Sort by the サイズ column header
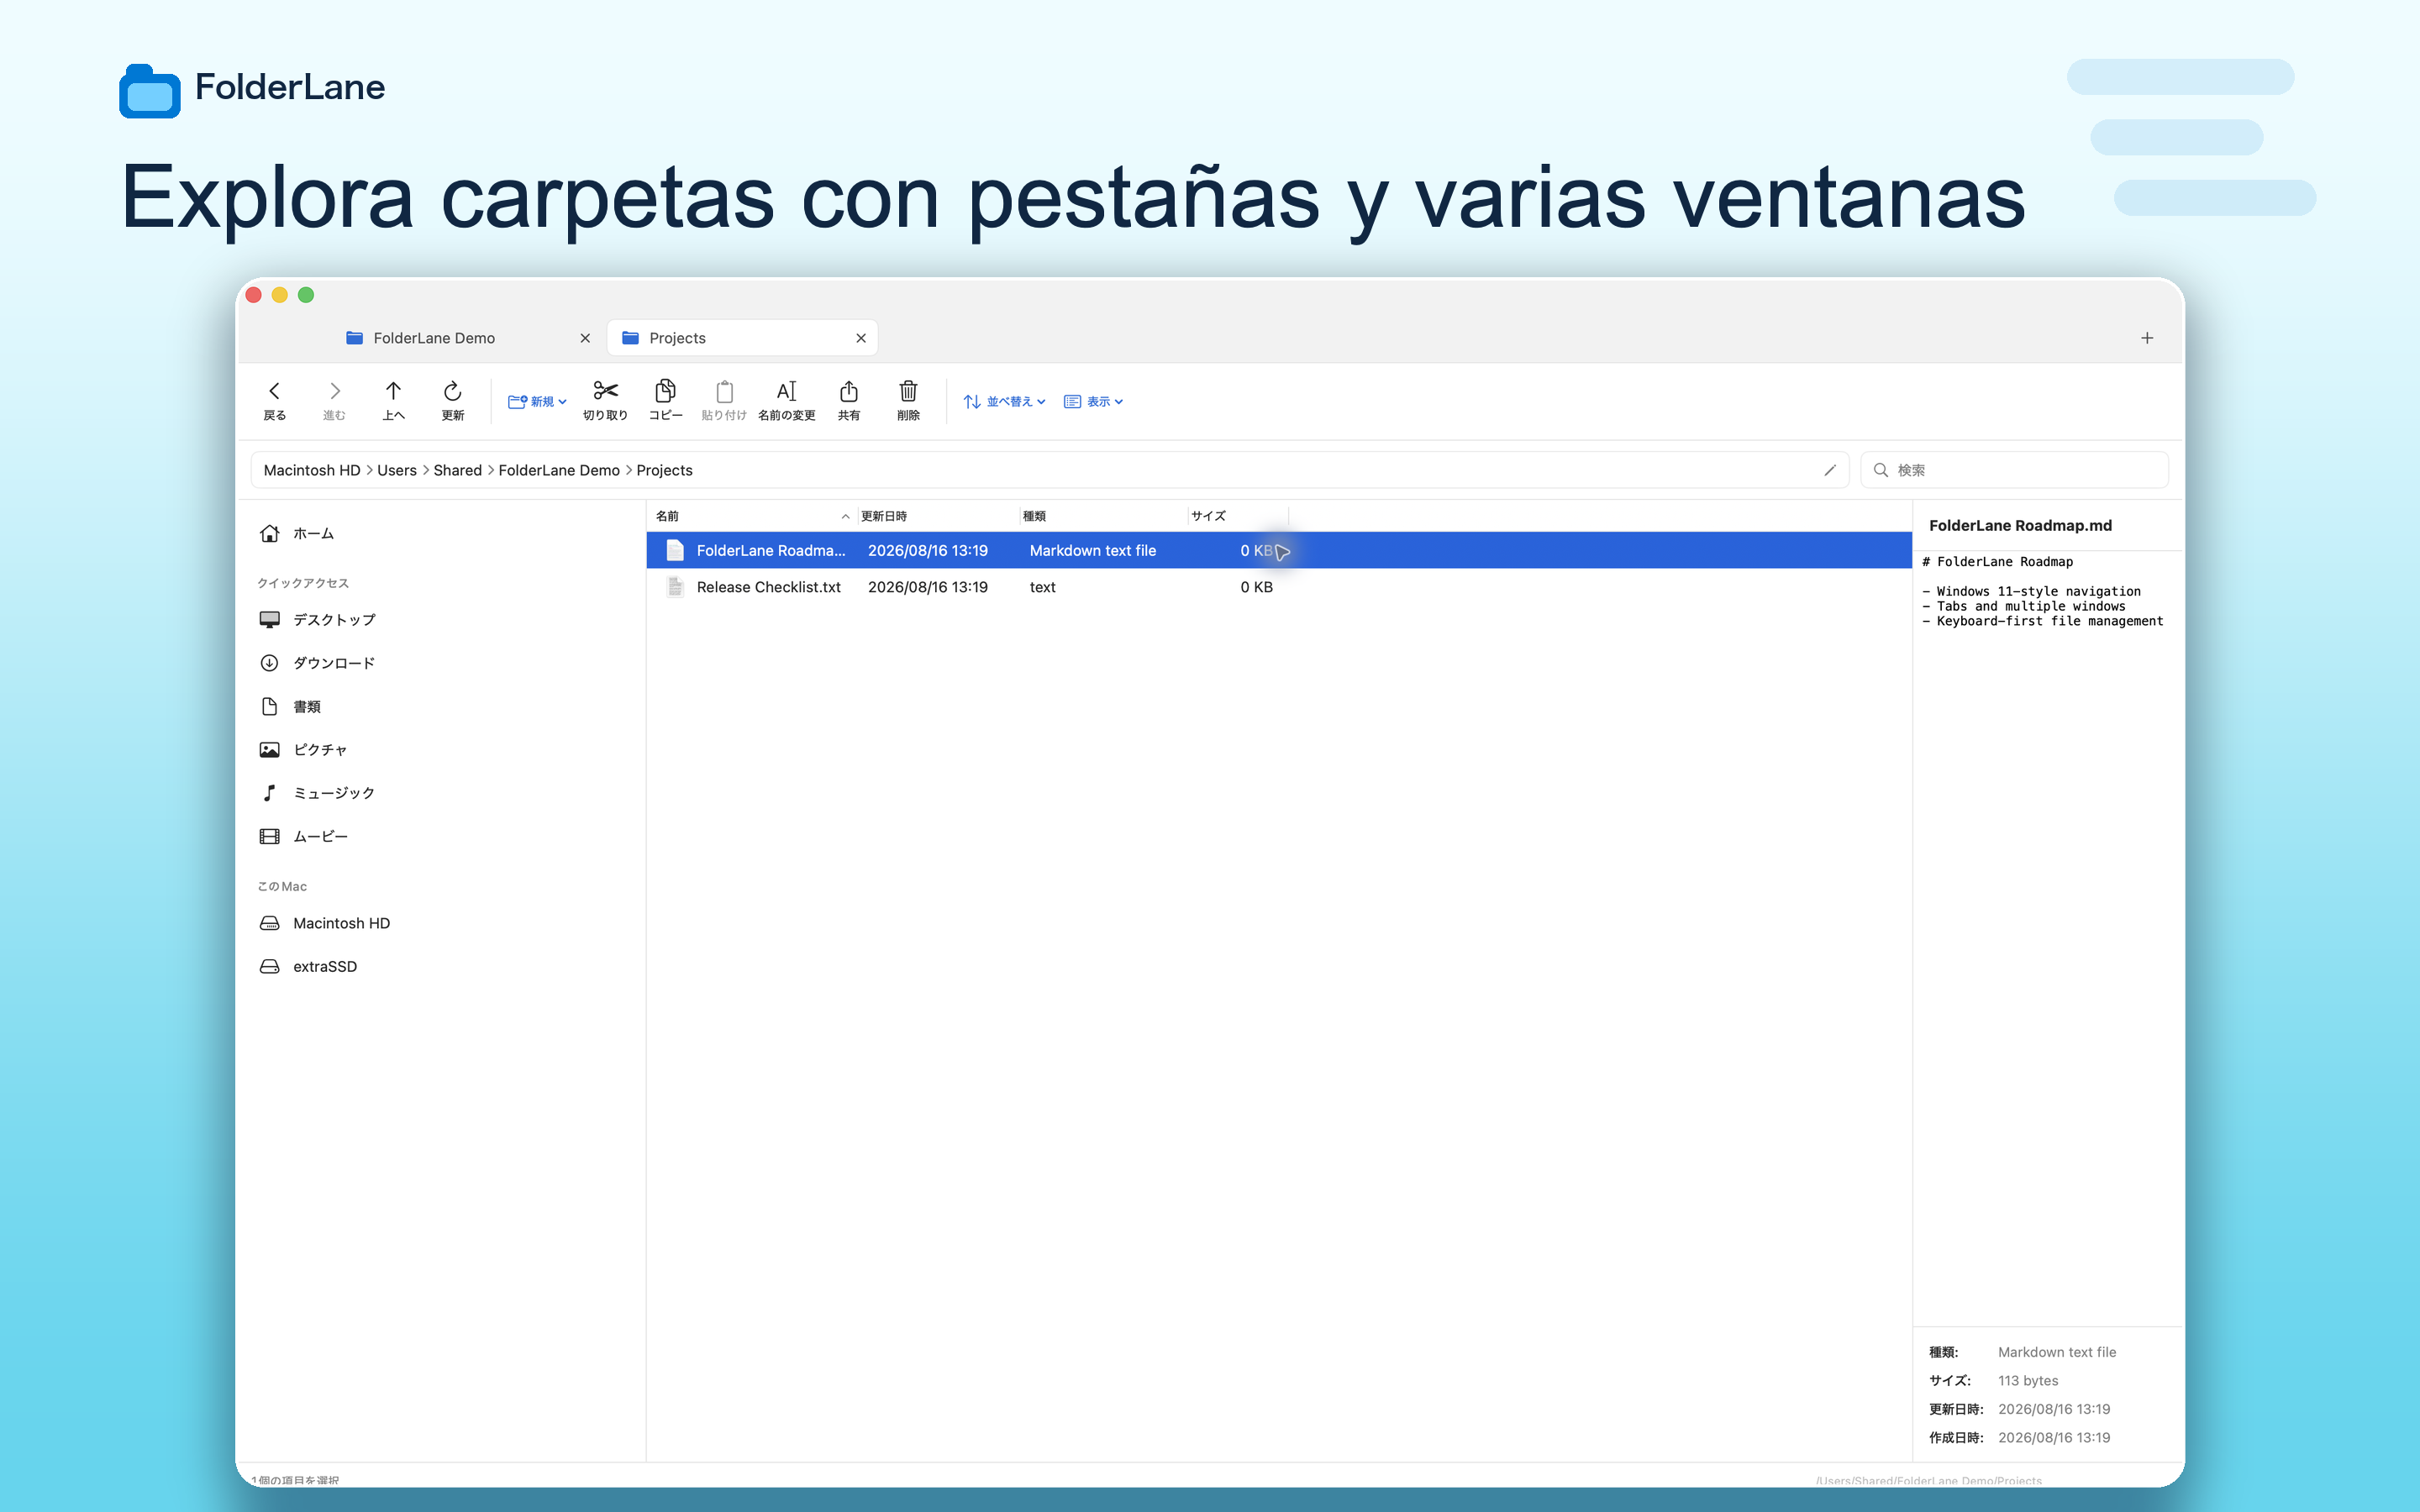The width and height of the screenshot is (2420, 1512). (x=1238, y=516)
